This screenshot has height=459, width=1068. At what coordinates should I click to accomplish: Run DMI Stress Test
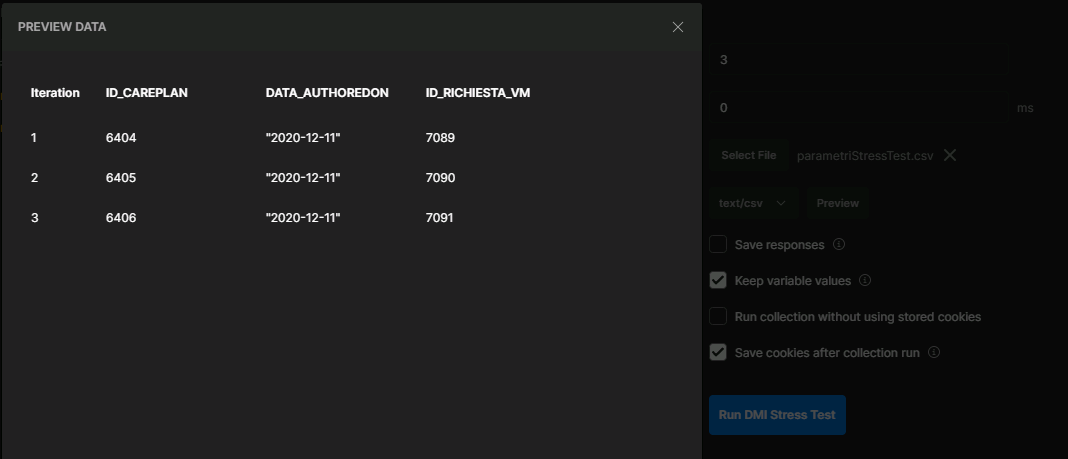(777, 415)
